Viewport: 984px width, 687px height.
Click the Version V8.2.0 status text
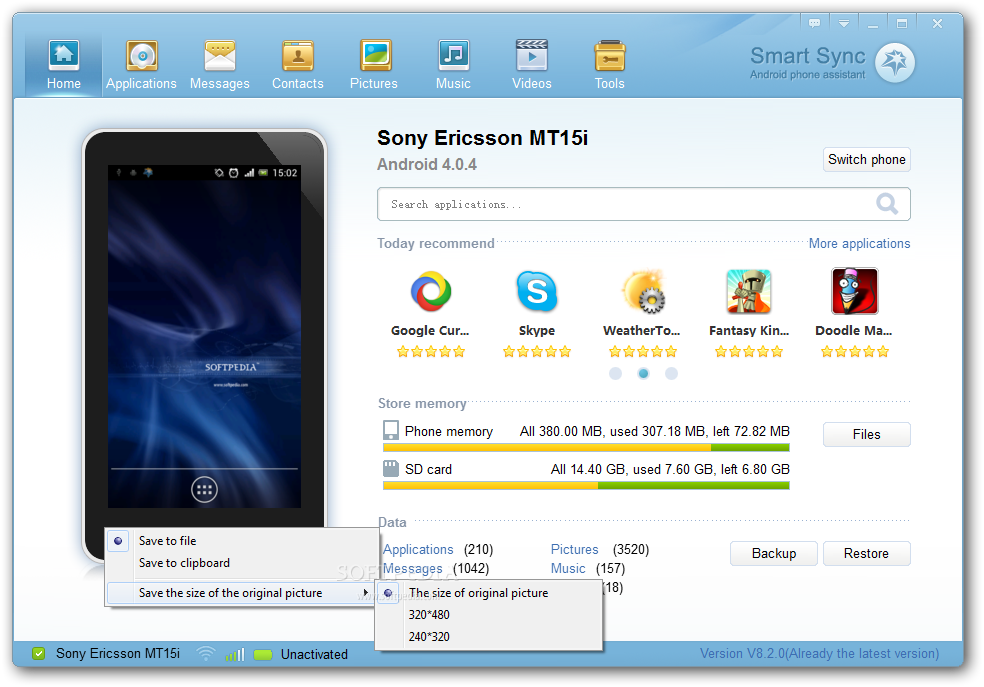[819, 654]
